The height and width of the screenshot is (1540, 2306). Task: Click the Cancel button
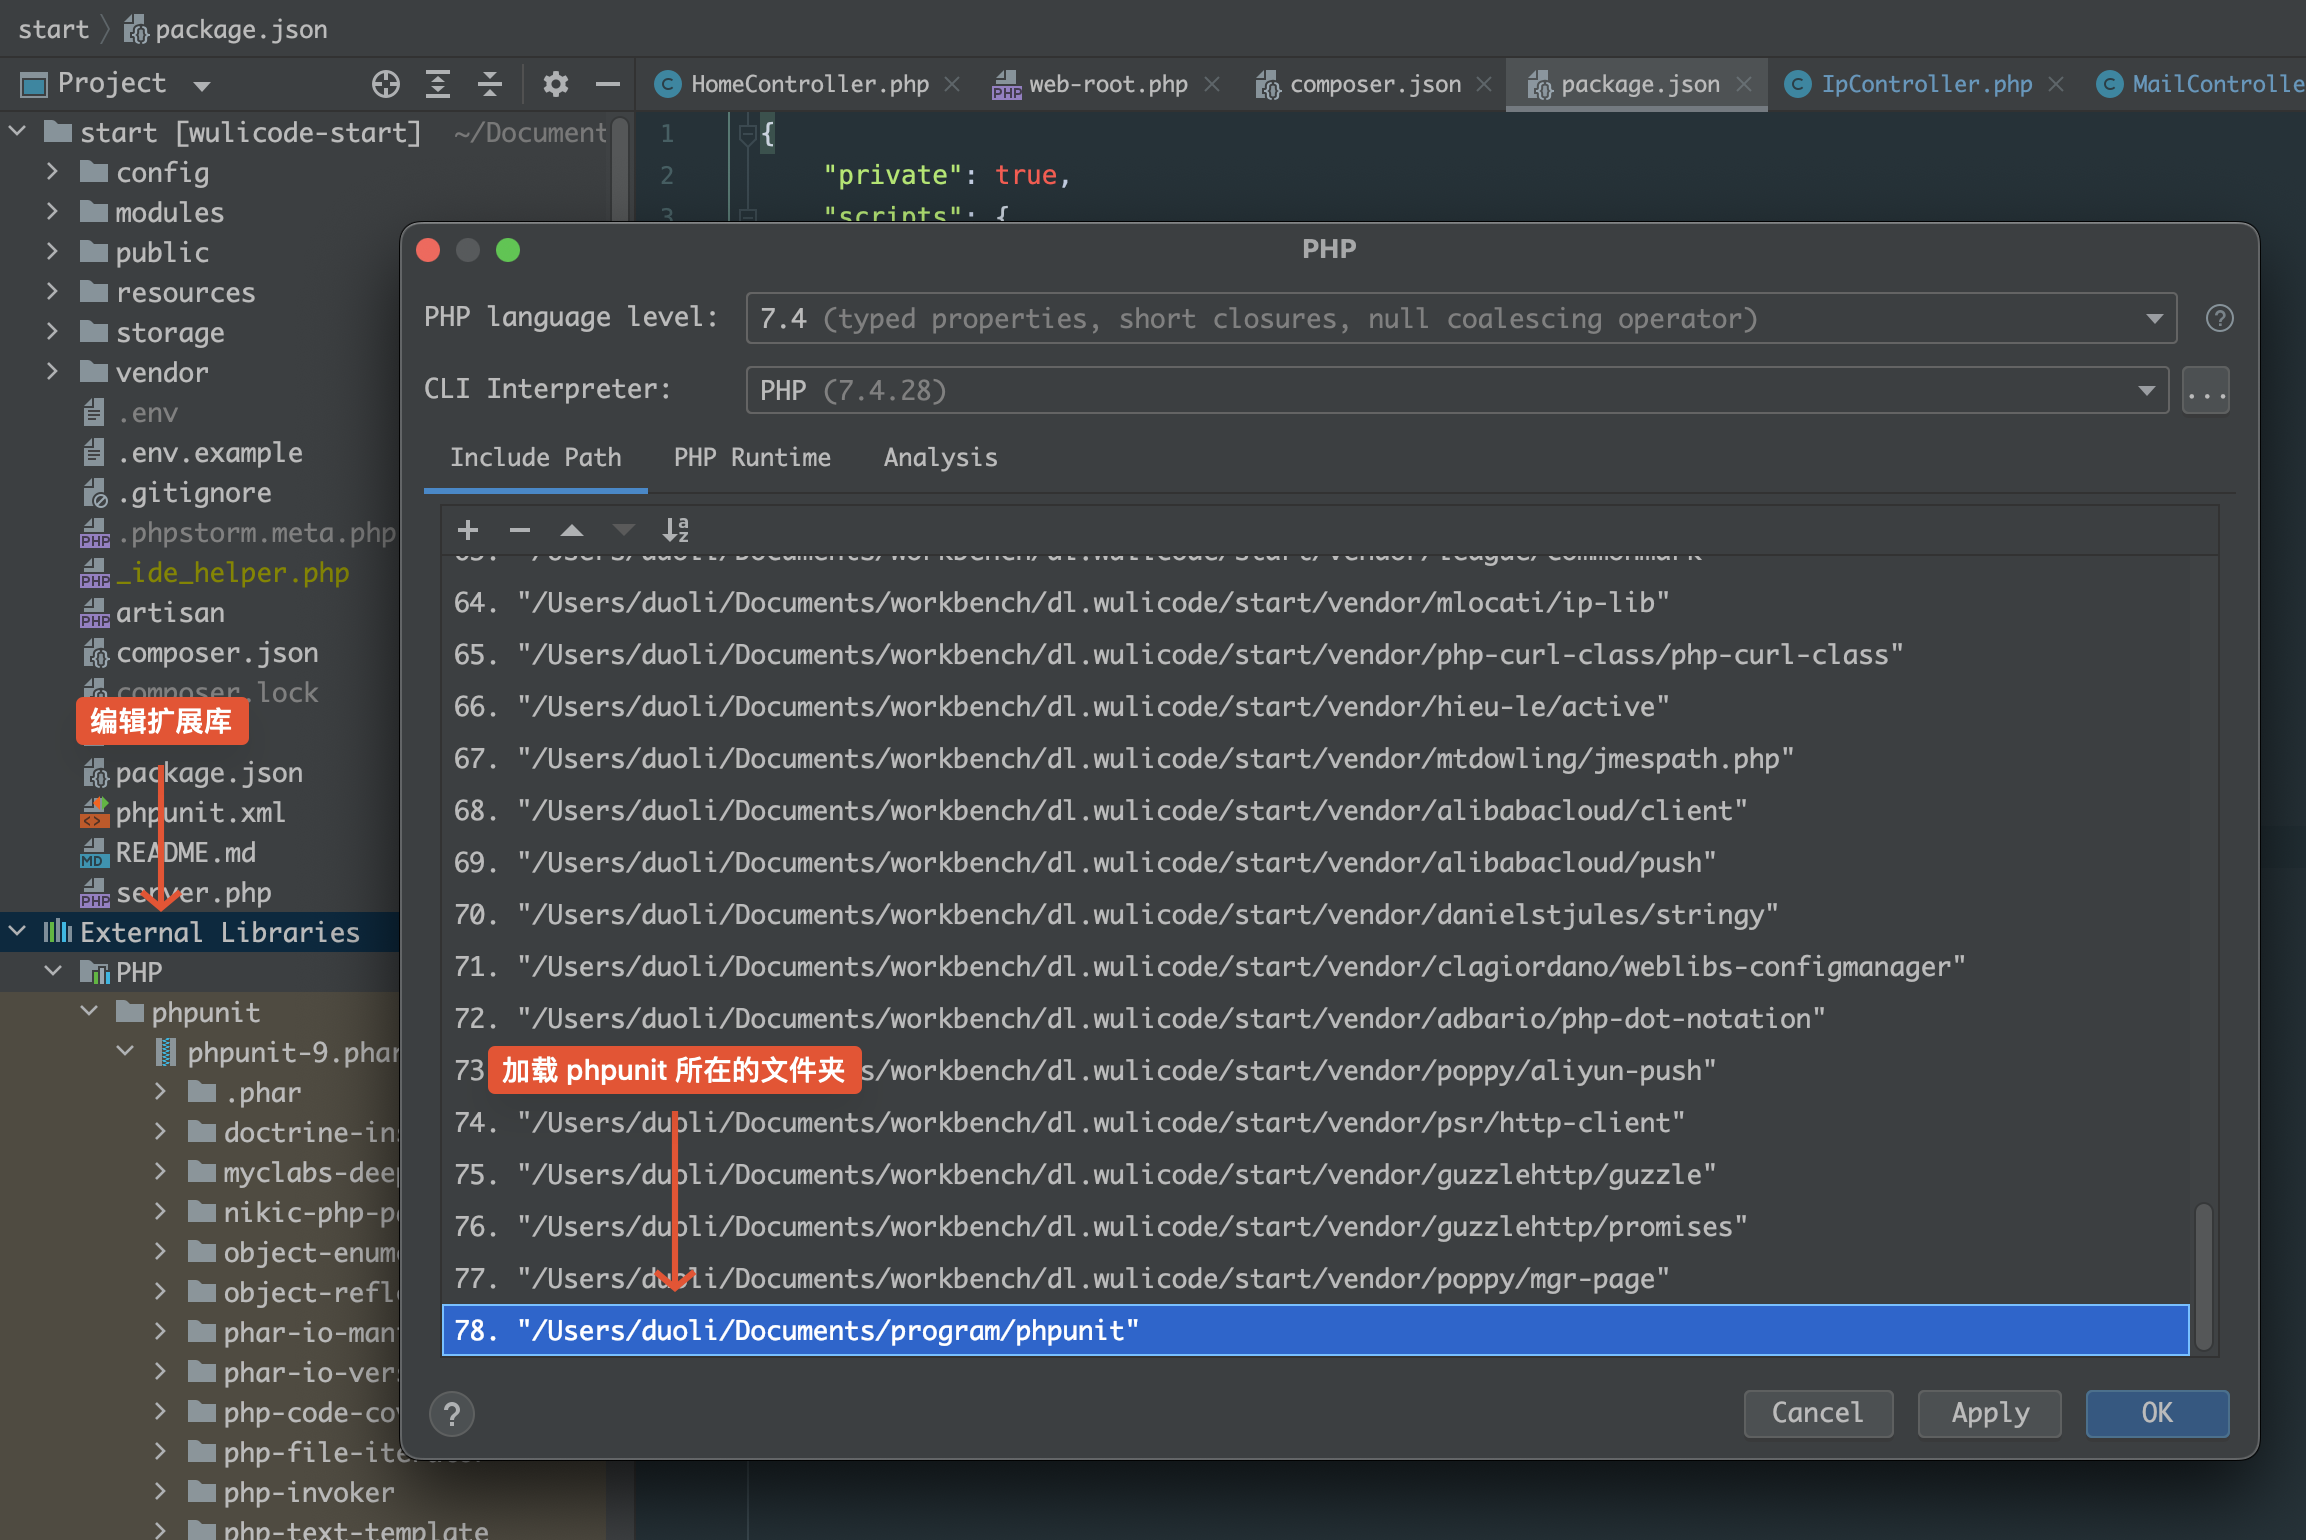pos(1817,1413)
